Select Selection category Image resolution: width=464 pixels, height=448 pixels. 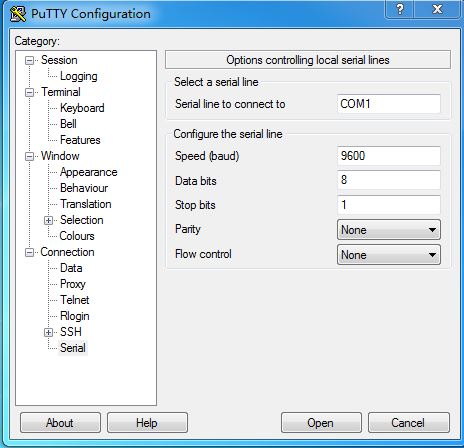point(82,220)
